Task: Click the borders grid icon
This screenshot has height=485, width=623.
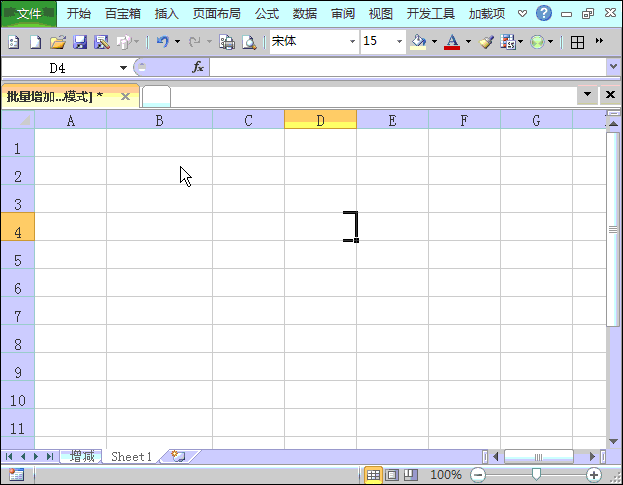Action: tap(577, 42)
